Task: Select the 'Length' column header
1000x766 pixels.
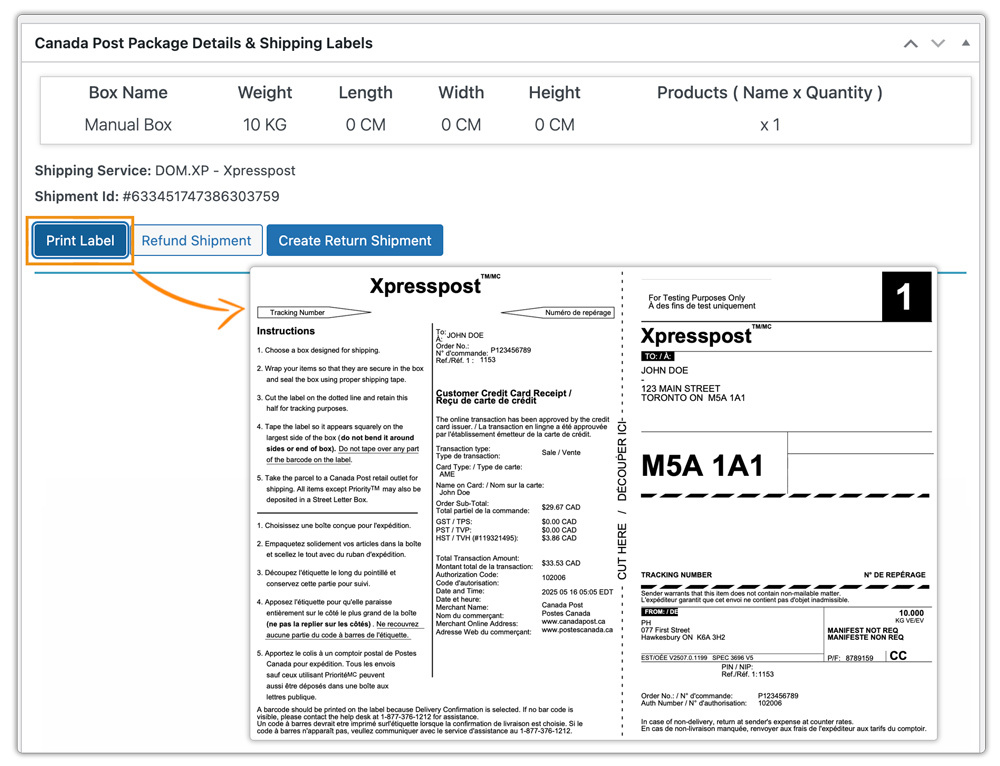Action: tap(365, 92)
